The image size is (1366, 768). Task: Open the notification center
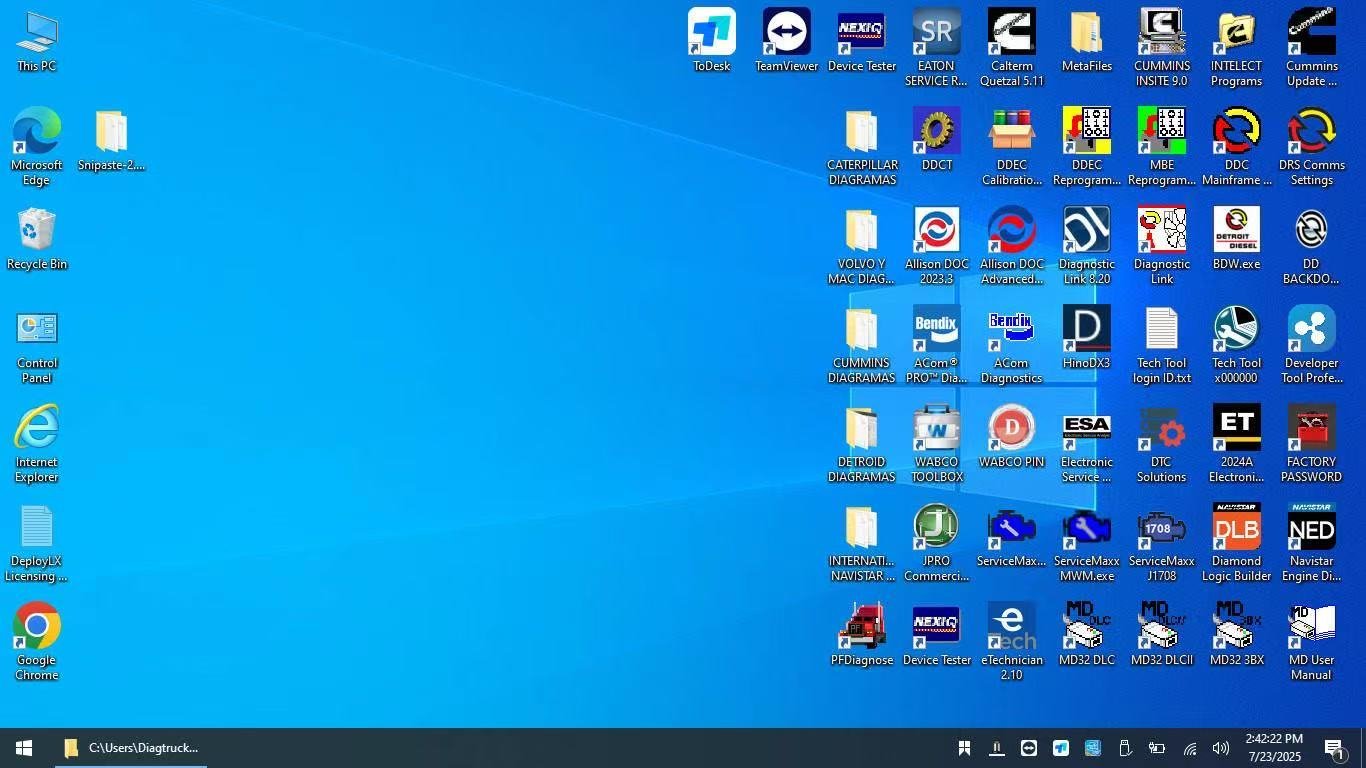click(1334, 748)
